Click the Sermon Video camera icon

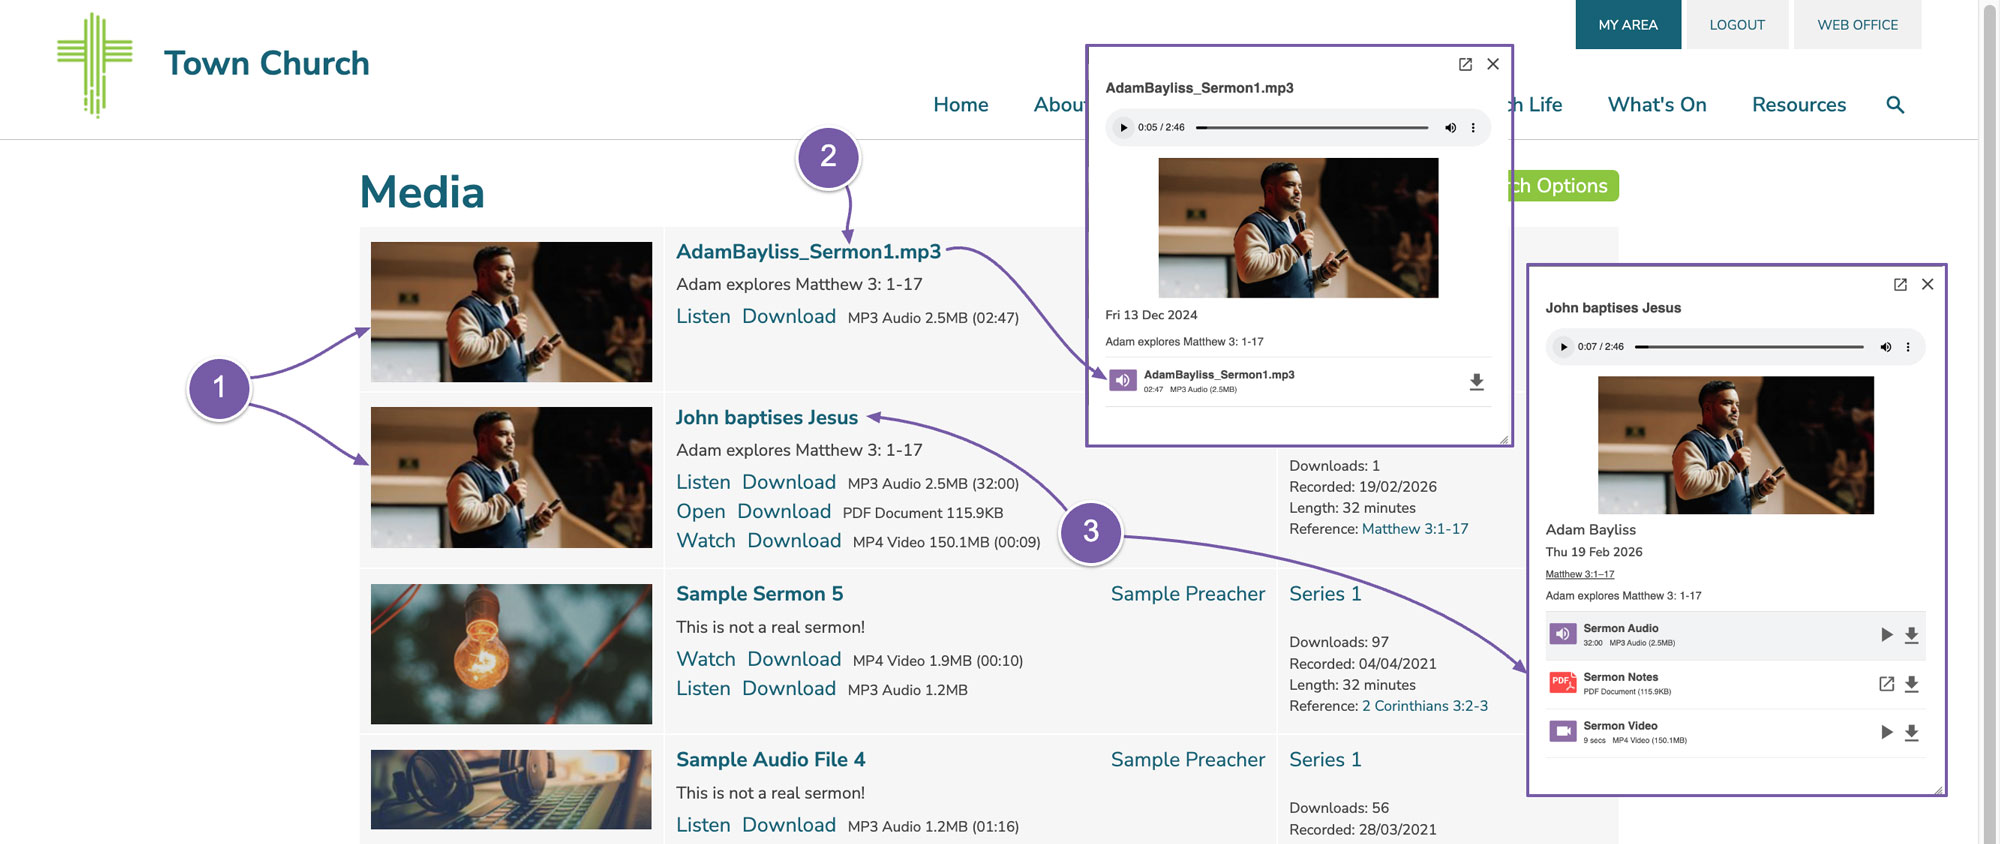(1563, 732)
